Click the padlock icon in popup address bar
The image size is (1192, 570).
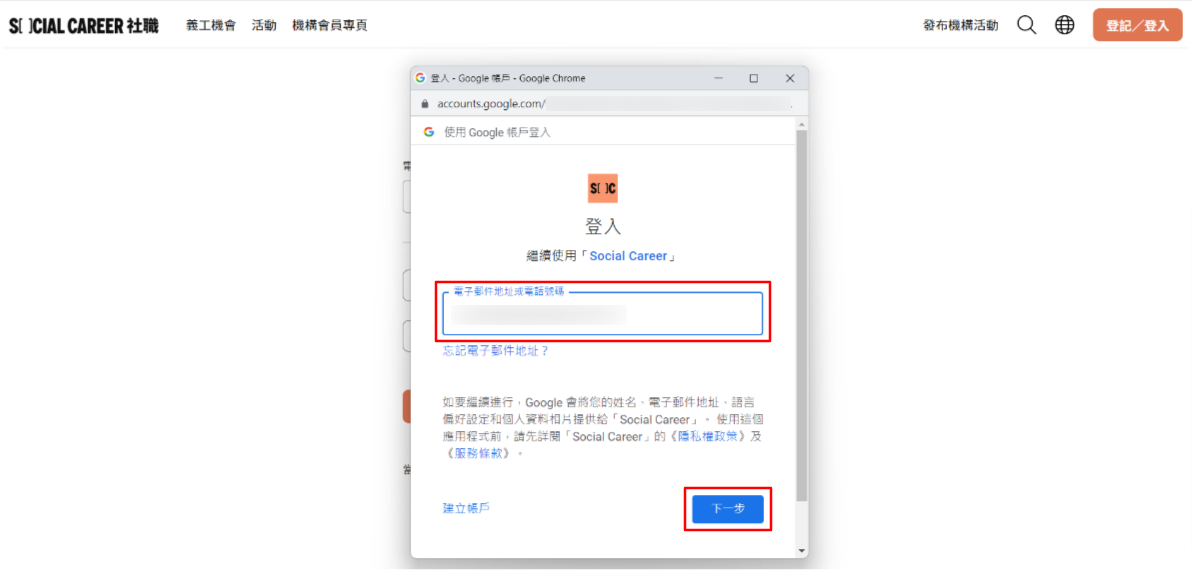[x=425, y=103]
